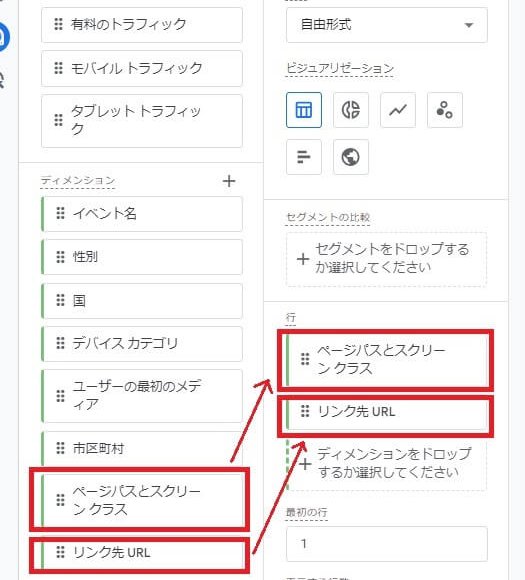Click the セグメントをドロップするか選択 area
This screenshot has height=580, width=525.
point(386,259)
